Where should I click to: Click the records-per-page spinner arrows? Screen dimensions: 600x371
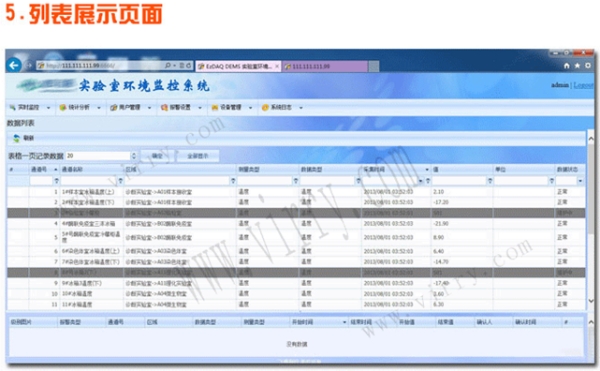[x=134, y=156]
